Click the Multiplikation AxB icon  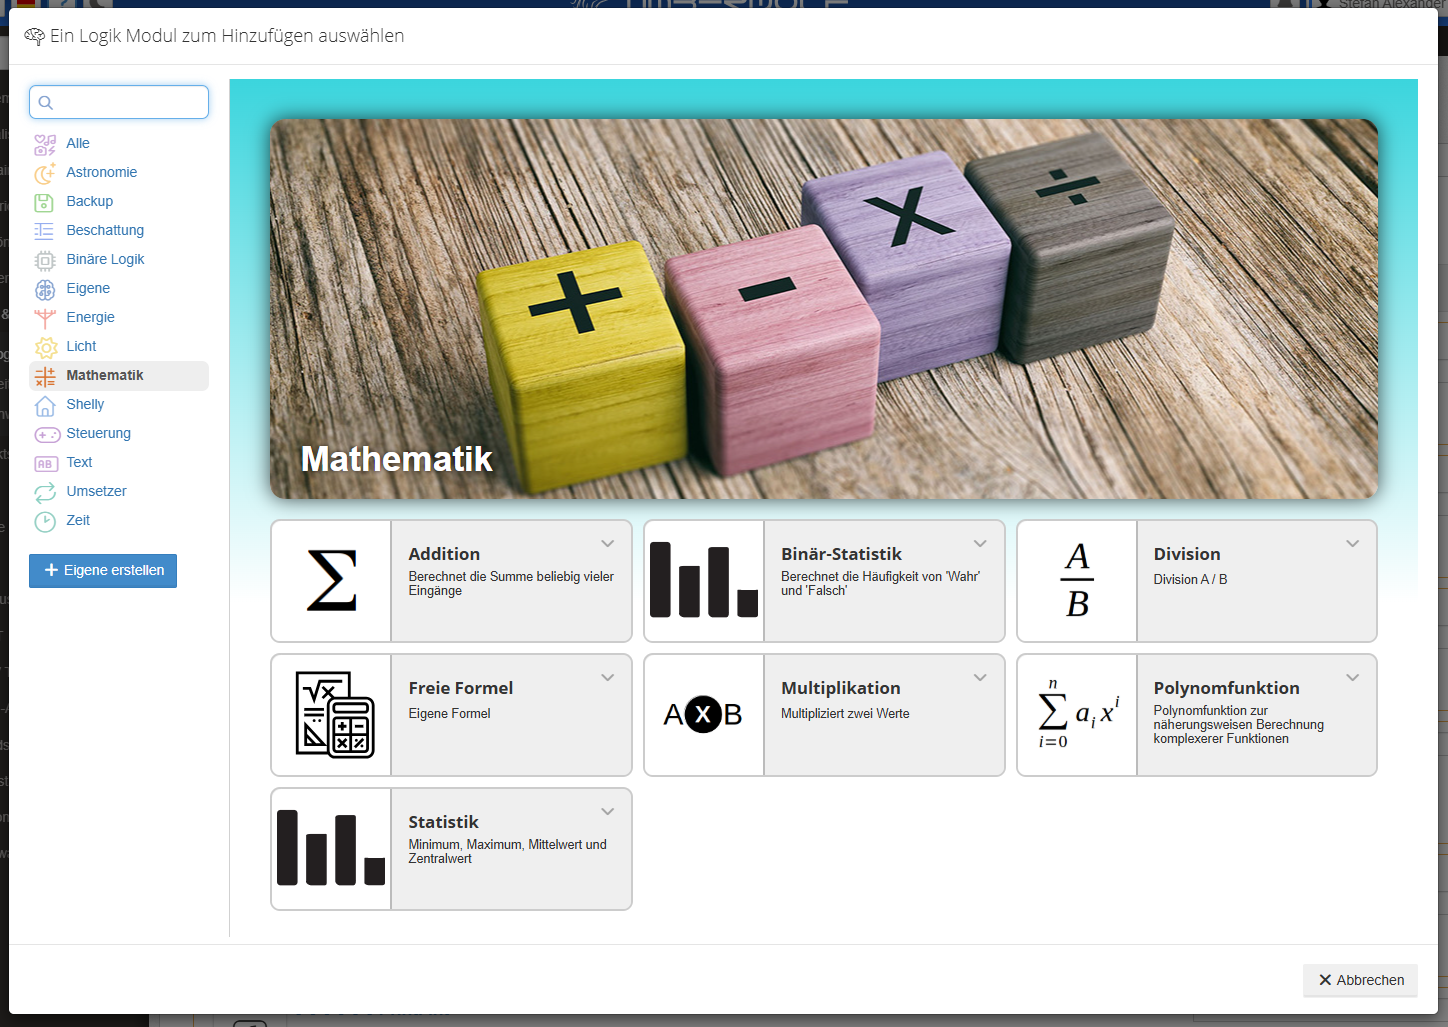pos(704,714)
